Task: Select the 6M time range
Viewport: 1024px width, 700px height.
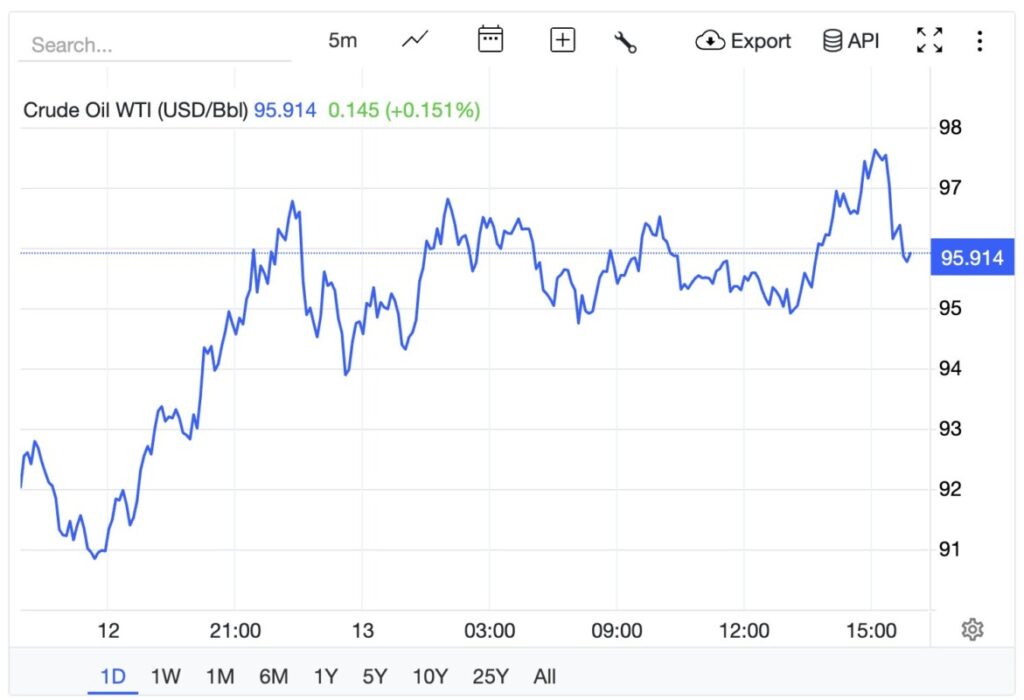Action: pyautogui.click(x=273, y=676)
